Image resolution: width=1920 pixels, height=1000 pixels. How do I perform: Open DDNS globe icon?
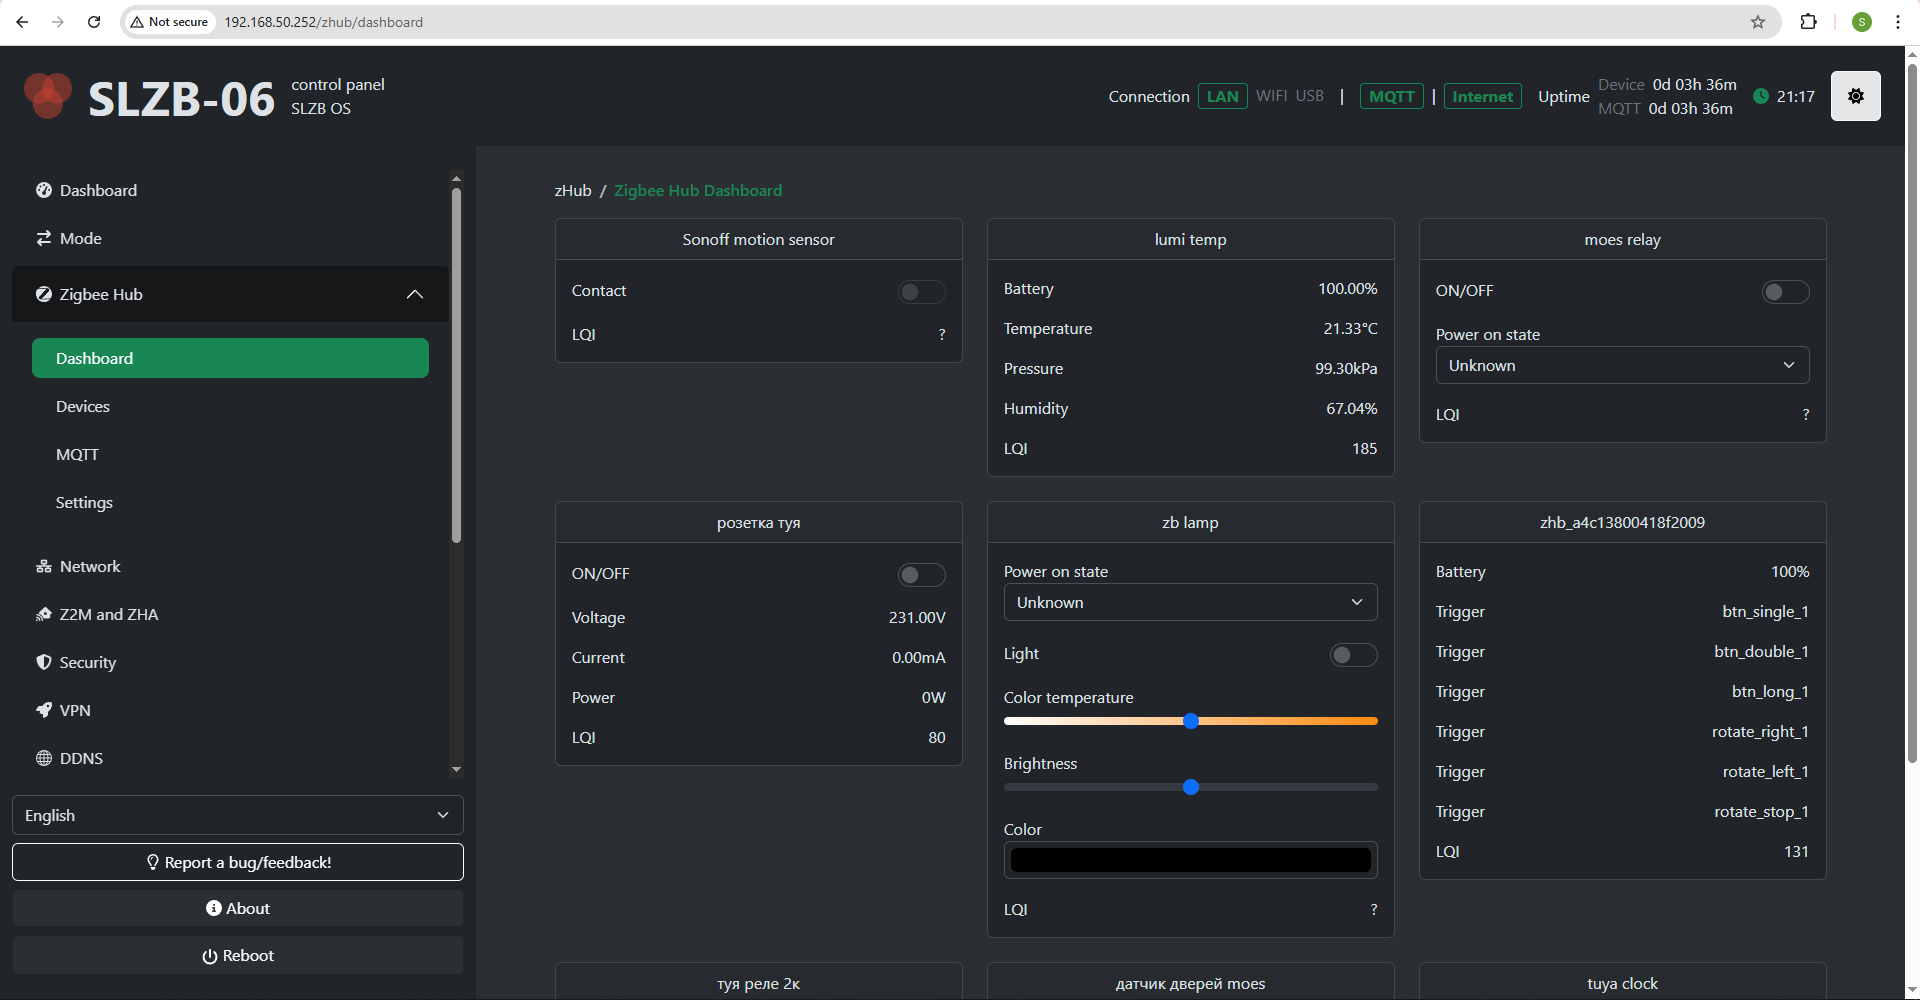tap(44, 758)
